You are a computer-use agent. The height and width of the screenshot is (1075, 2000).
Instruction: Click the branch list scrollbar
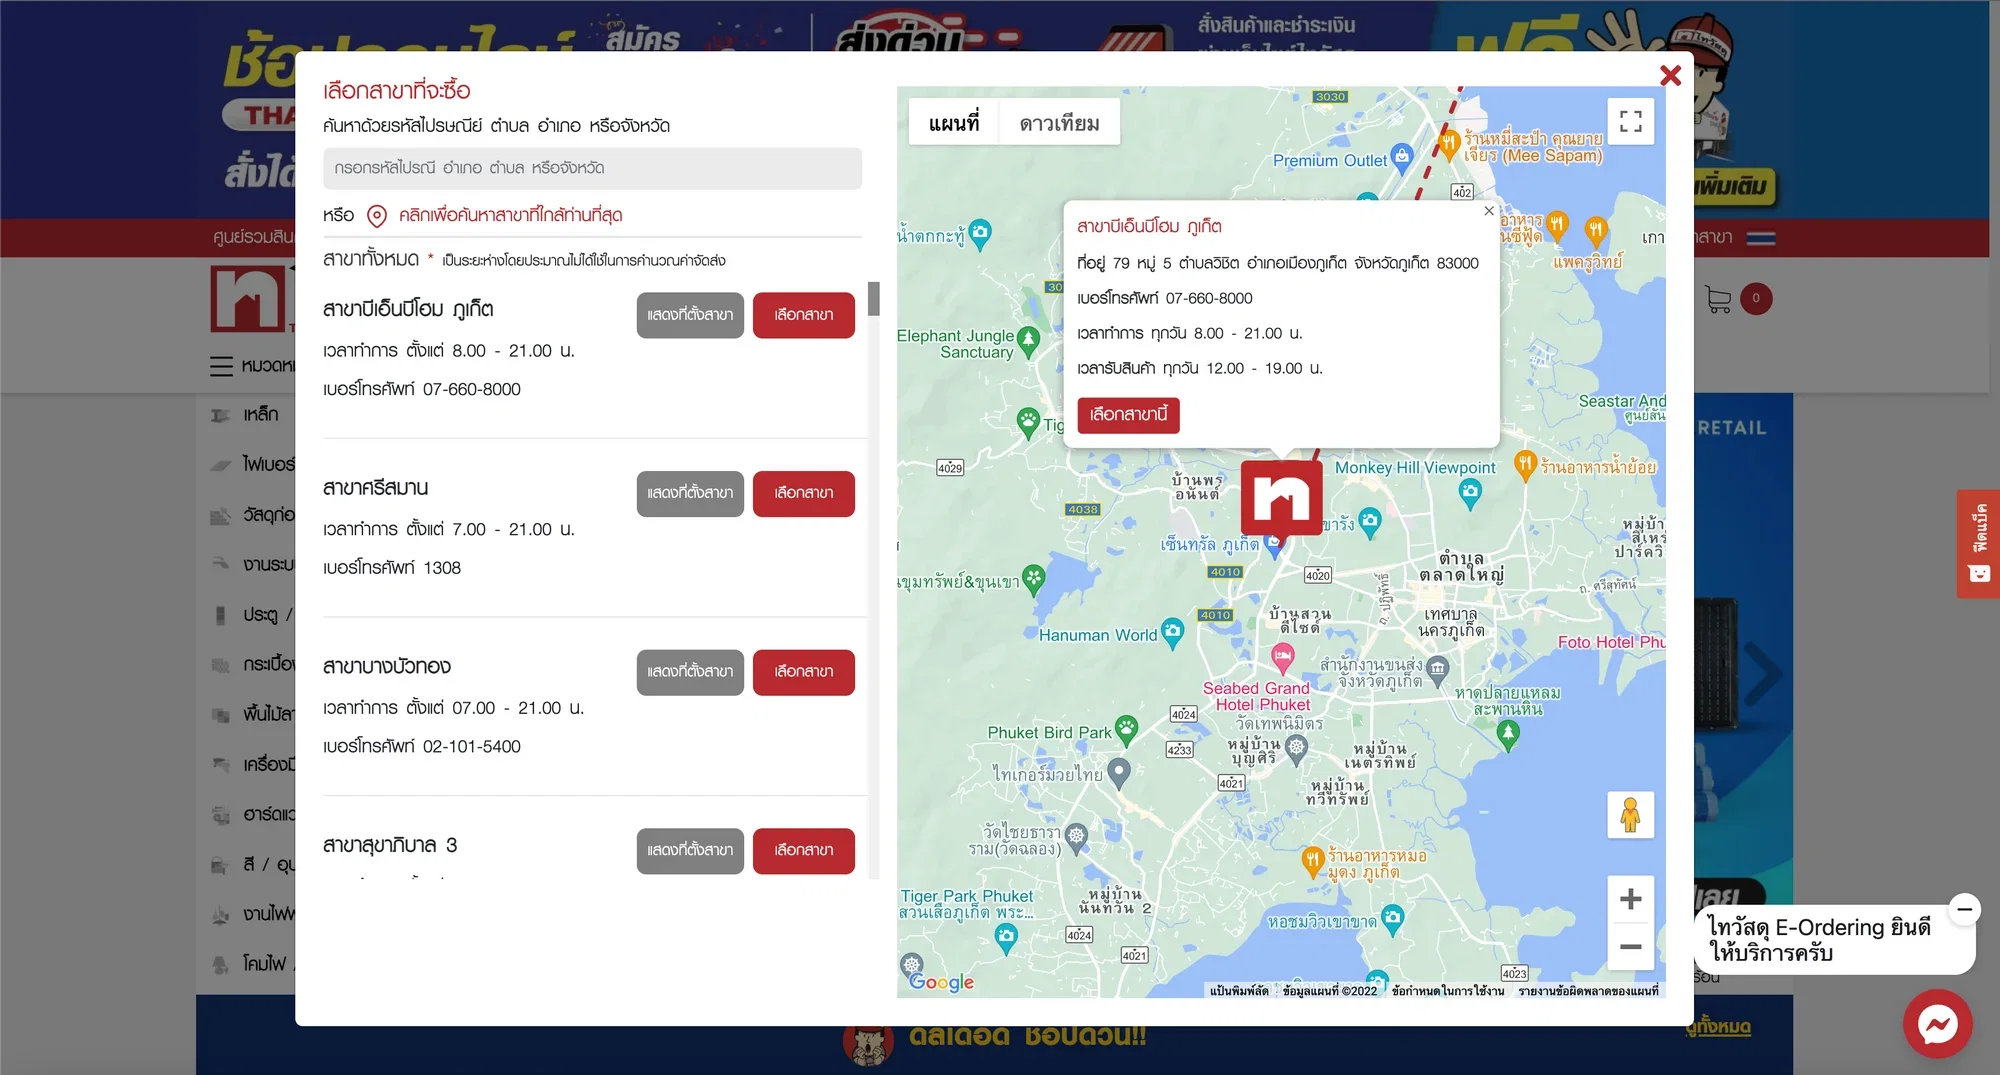(x=874, y=299)
